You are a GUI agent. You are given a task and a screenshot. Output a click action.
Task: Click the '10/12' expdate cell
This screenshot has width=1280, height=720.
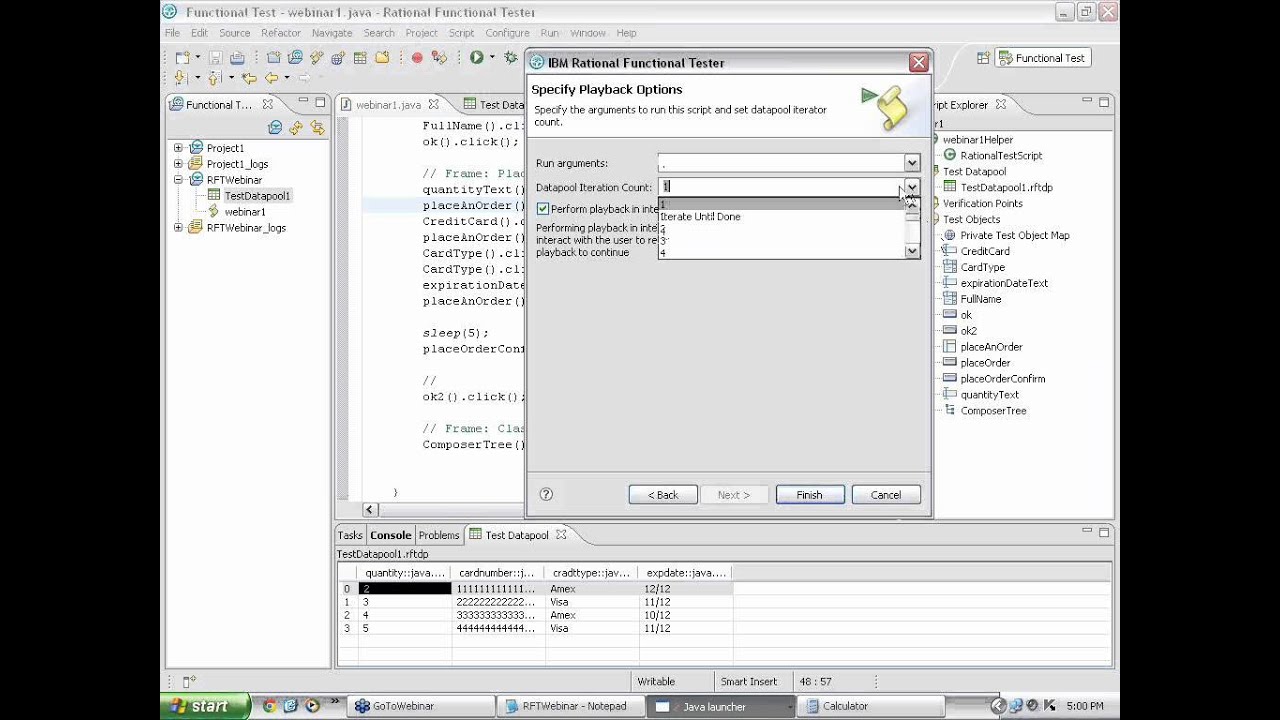coord(686,615)
